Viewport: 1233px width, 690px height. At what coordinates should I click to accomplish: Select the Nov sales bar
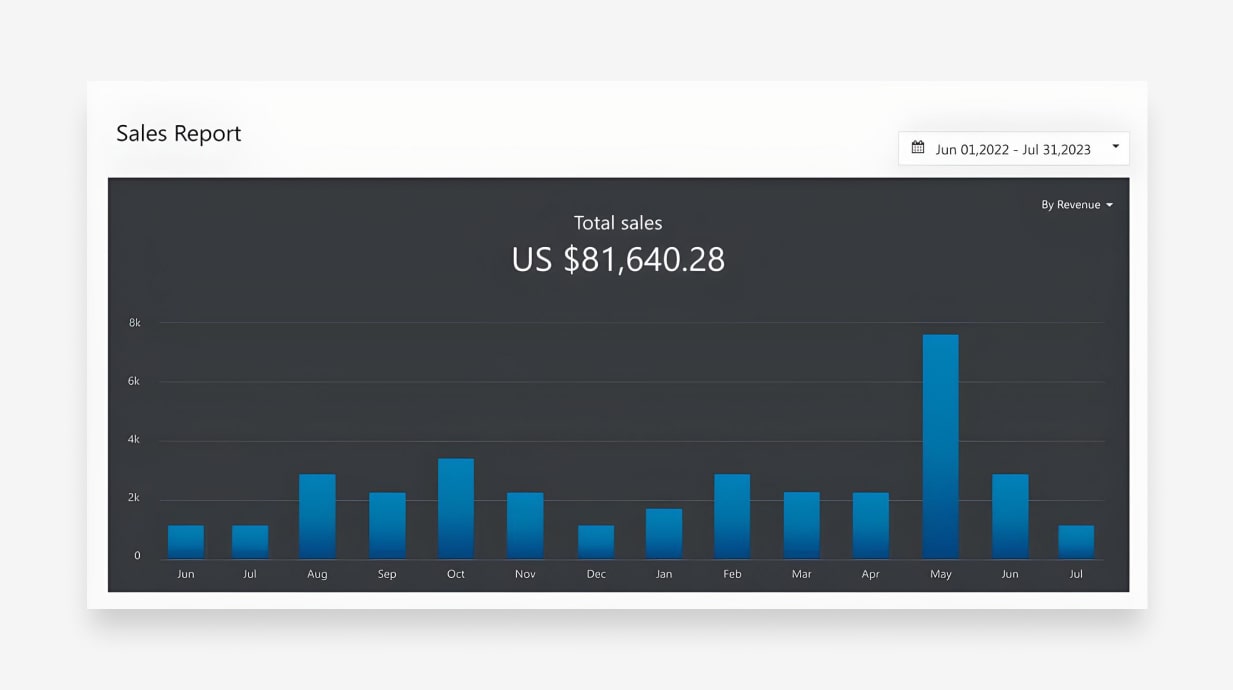525,525
